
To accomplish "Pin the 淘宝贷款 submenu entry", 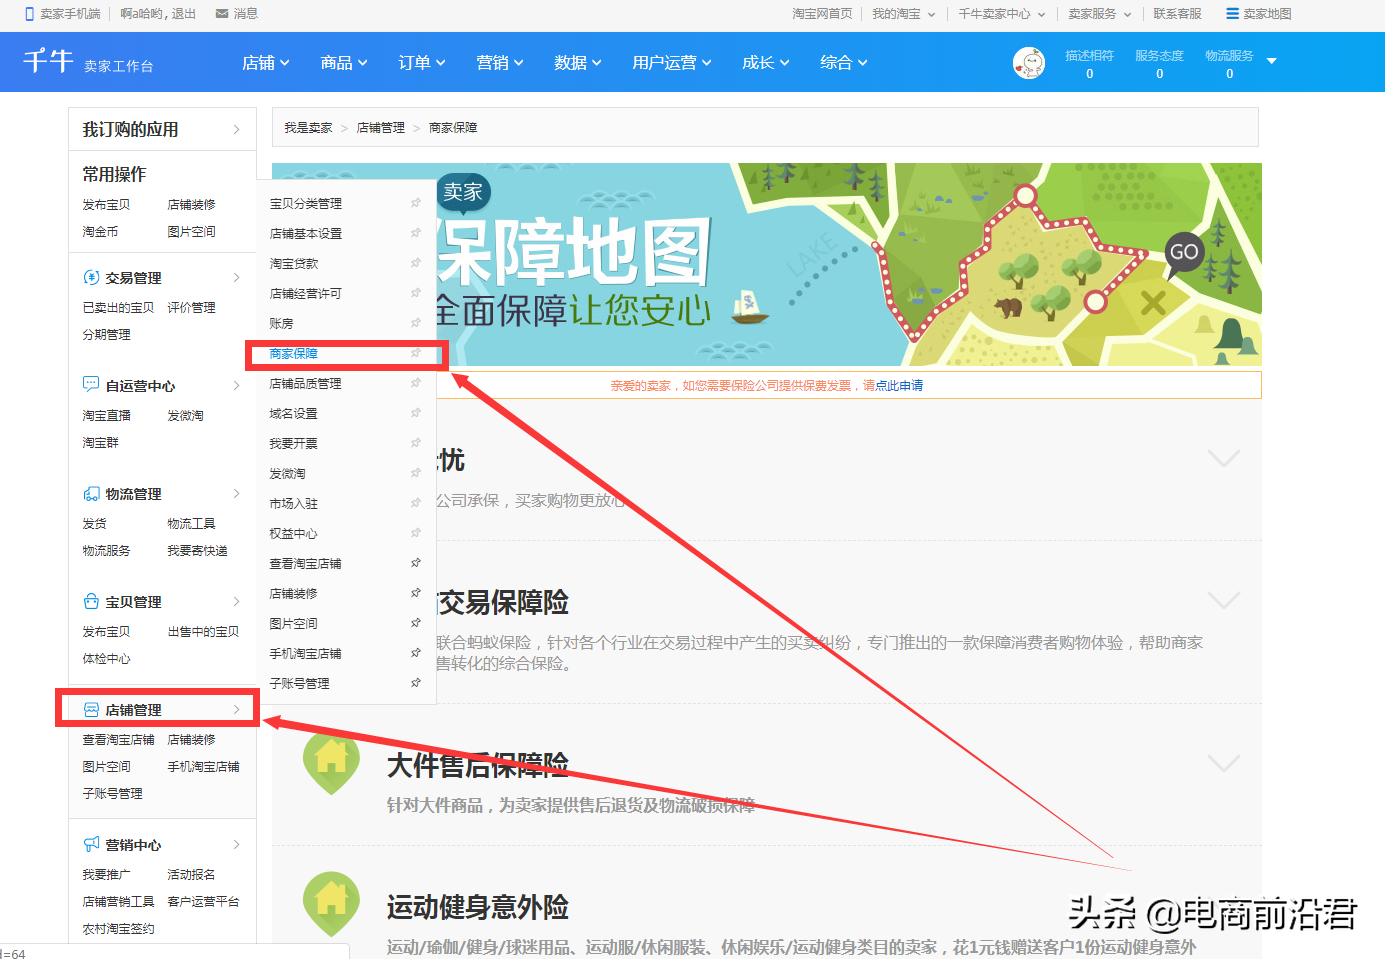I will [x=415, y=263].
